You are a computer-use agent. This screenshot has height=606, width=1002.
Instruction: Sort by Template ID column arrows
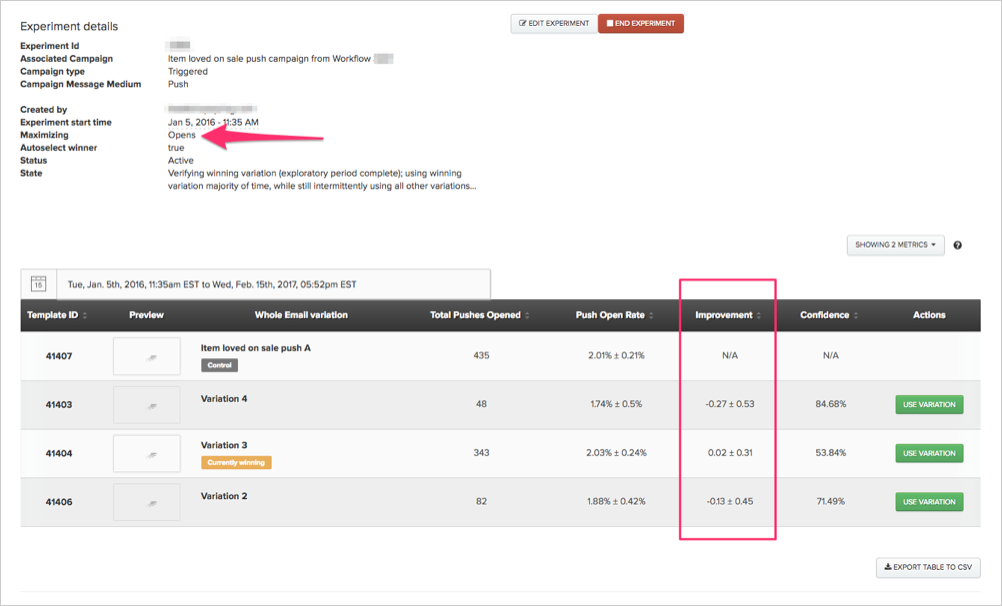[x=85, y=315]
